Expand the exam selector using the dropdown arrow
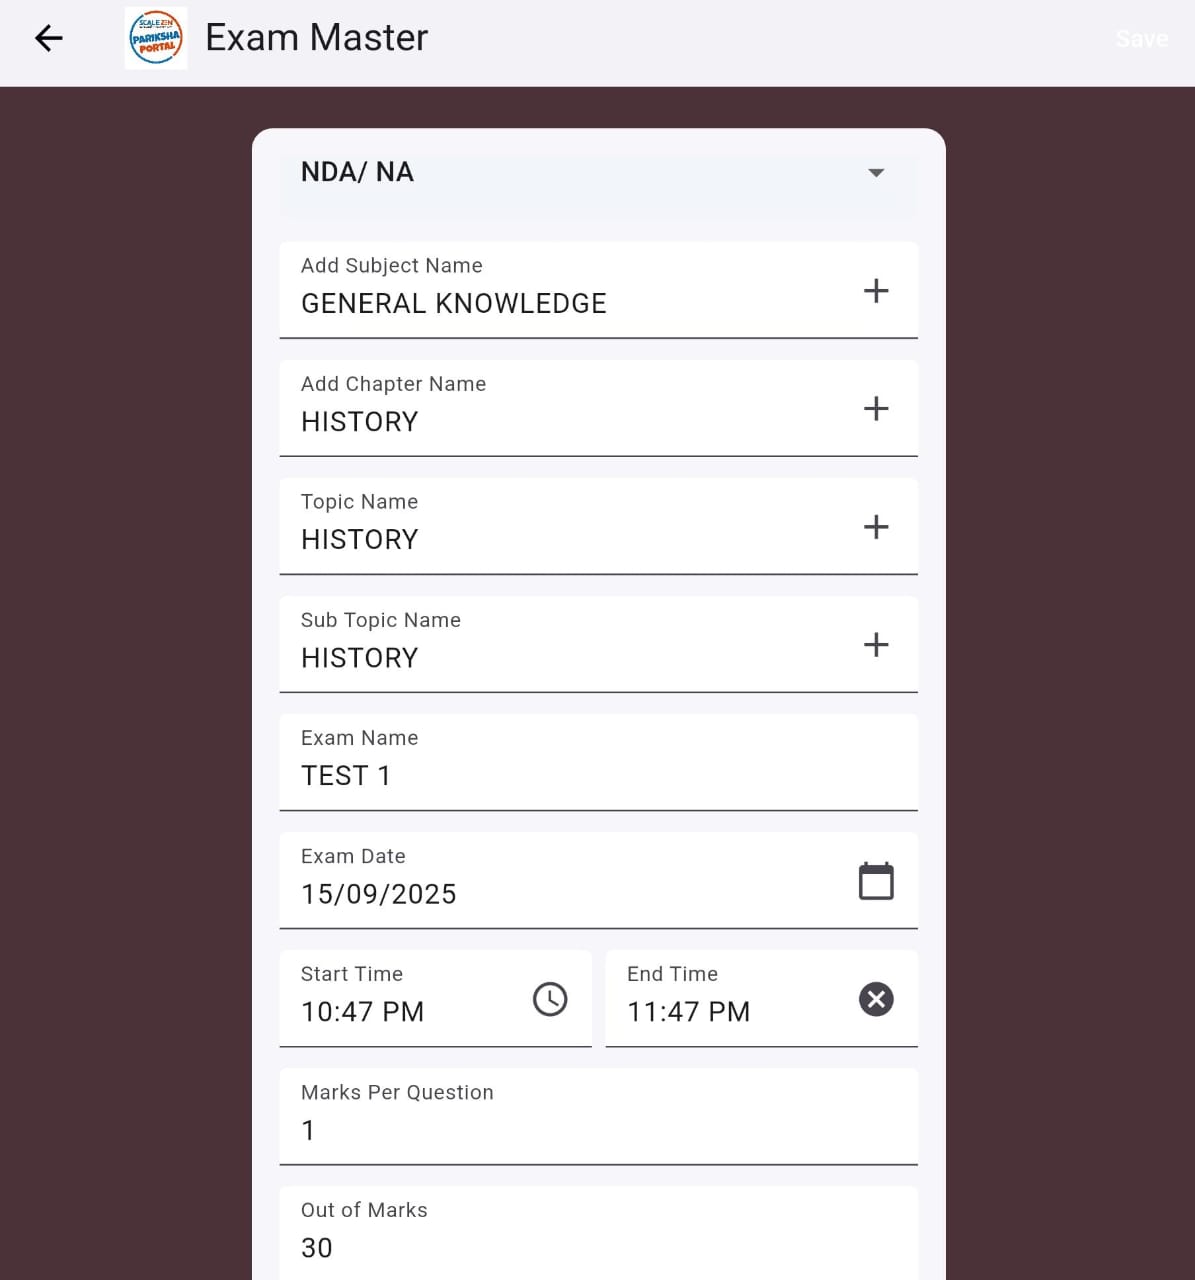The width and height of the screenshot is (1195, 1280). 875,172
